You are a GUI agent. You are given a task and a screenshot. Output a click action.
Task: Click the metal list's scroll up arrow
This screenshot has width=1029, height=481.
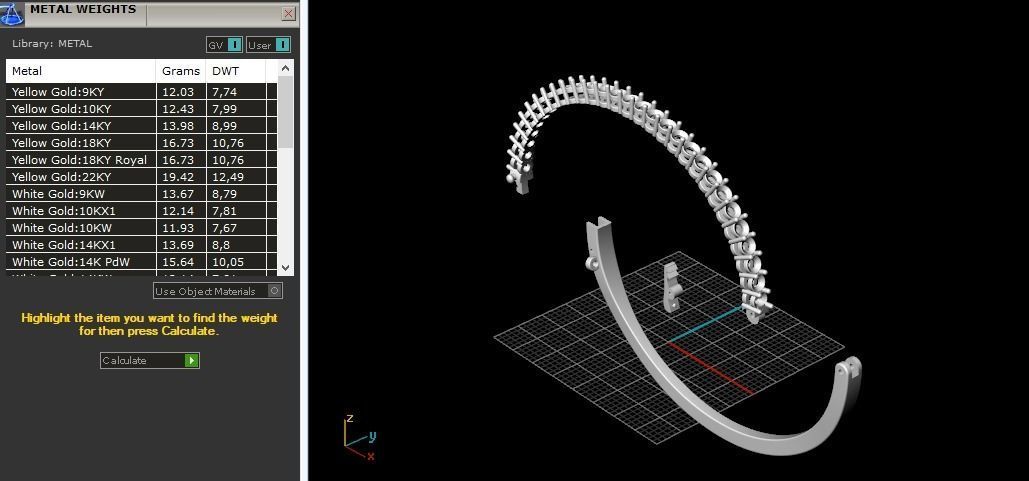(x=285, y=68)
